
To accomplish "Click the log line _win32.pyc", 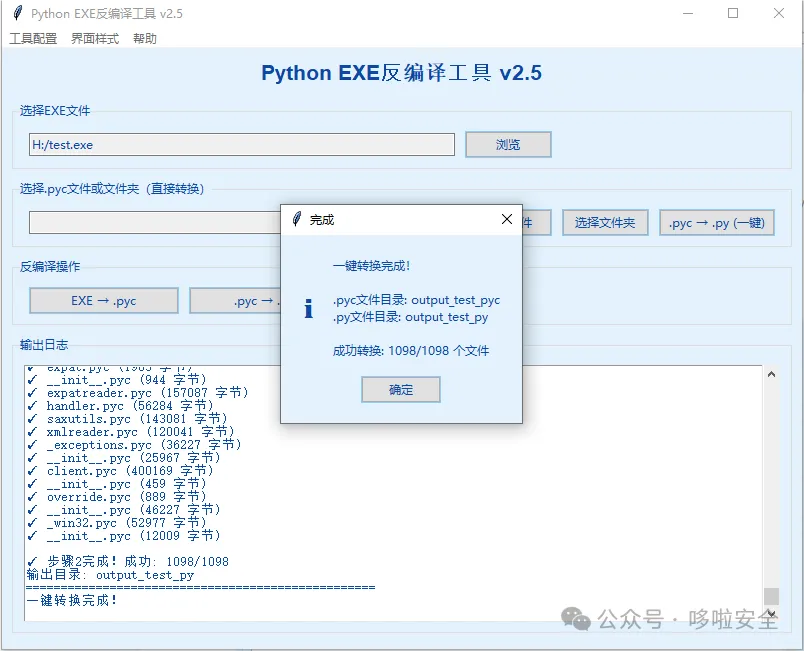I will click(x=116, y=523).
